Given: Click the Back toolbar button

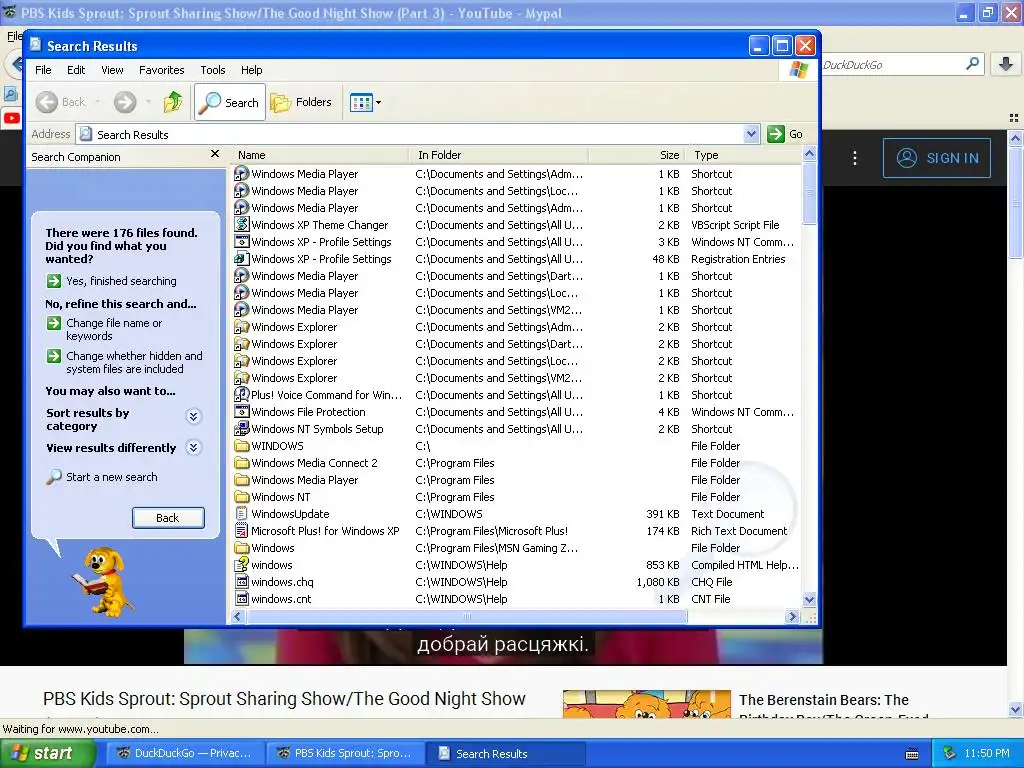Looking at the screenshot, I should 61,102.
